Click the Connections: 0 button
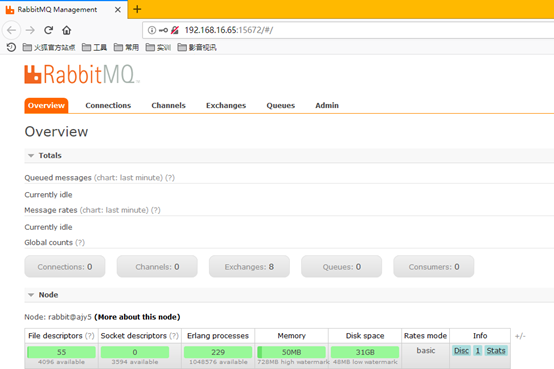 (65, 266)
